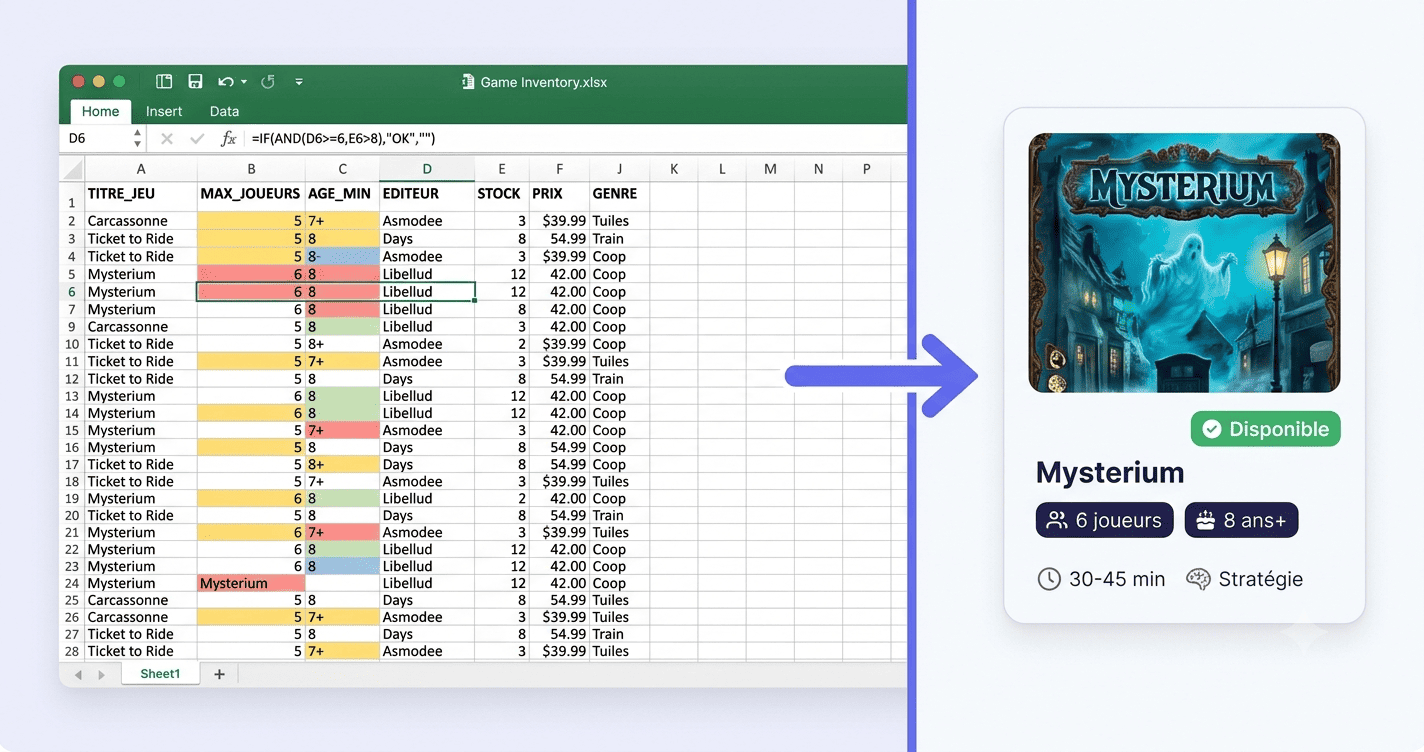Click the AGE_MIN header cell
Screen dimensions: 1424x752
[340, 194]
